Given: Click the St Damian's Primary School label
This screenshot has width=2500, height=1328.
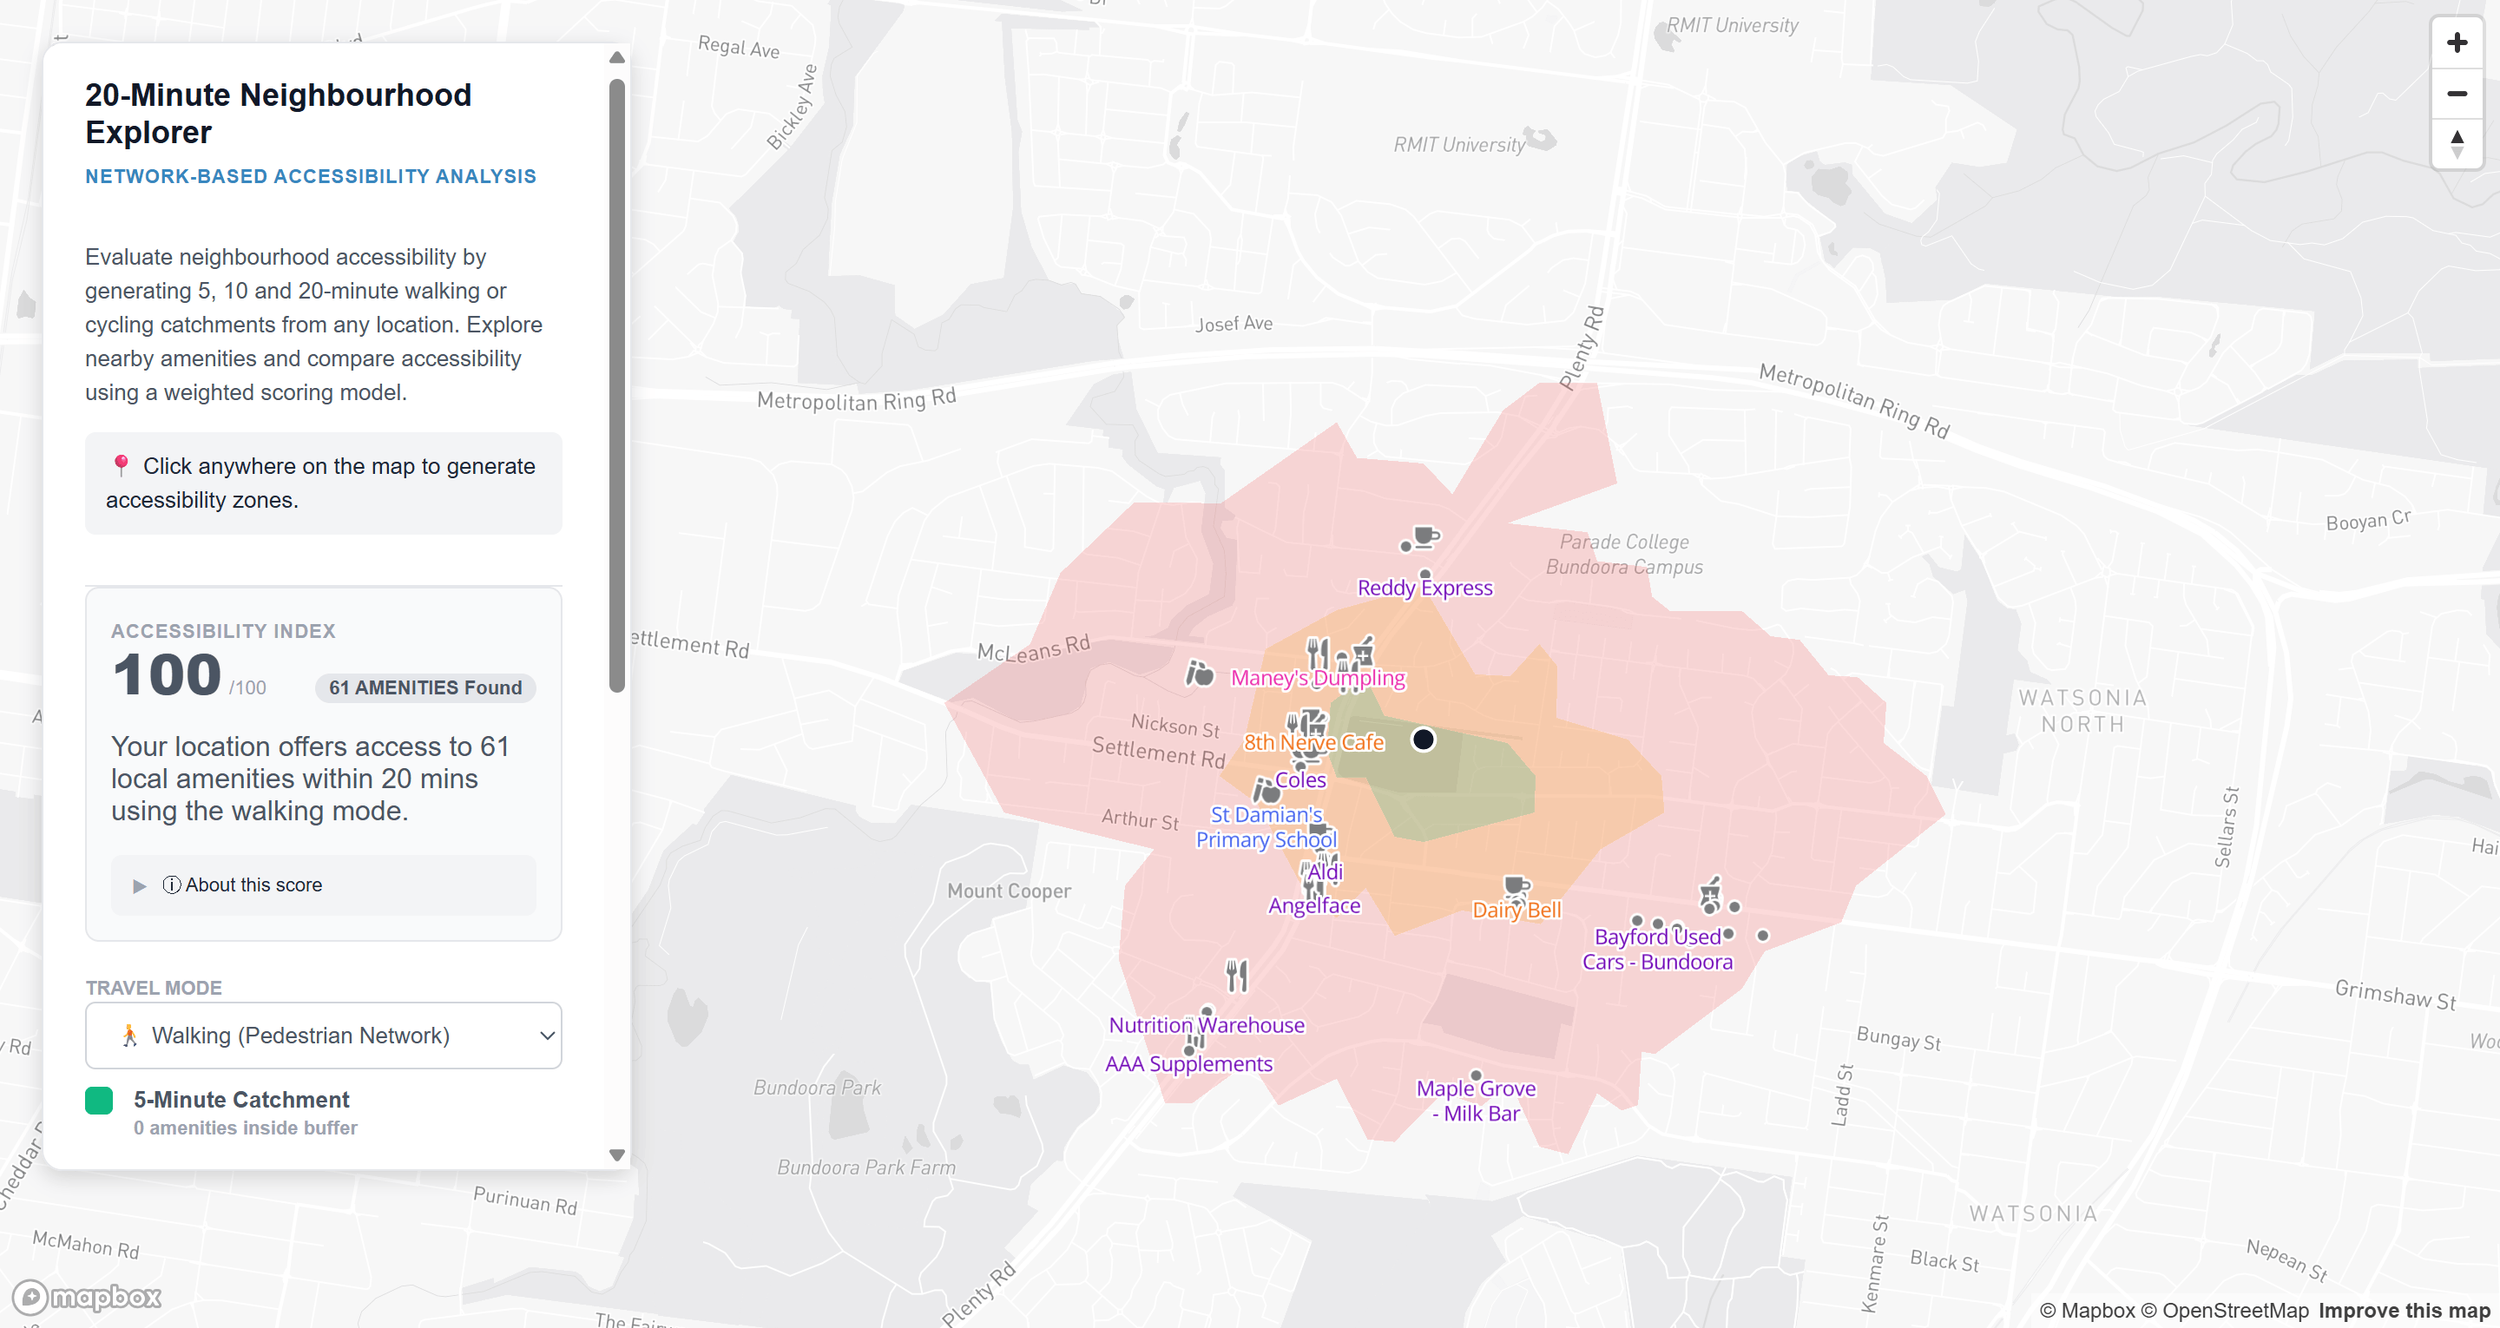Looking at the screenshot, I should [1266, 827].
